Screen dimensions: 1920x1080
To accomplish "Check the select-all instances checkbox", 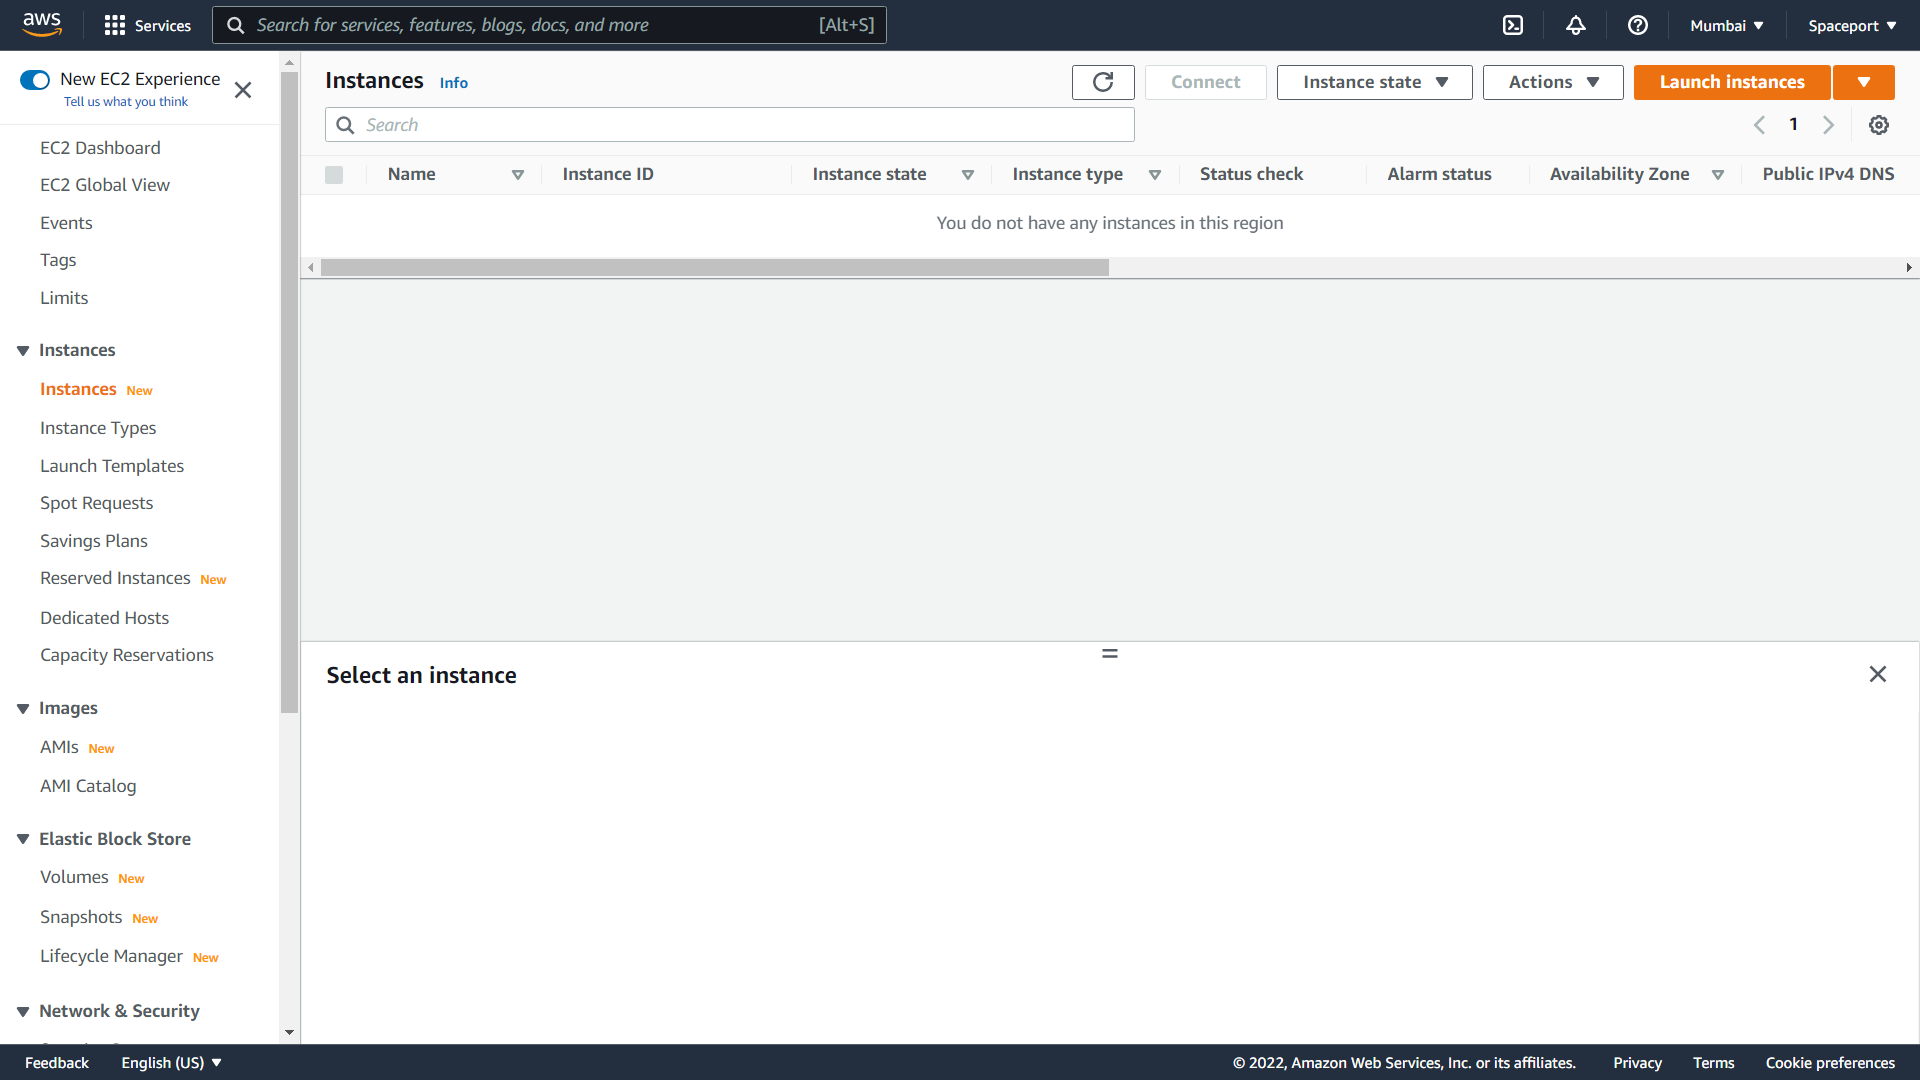I will pyautogui.click(x=334, y=175).
